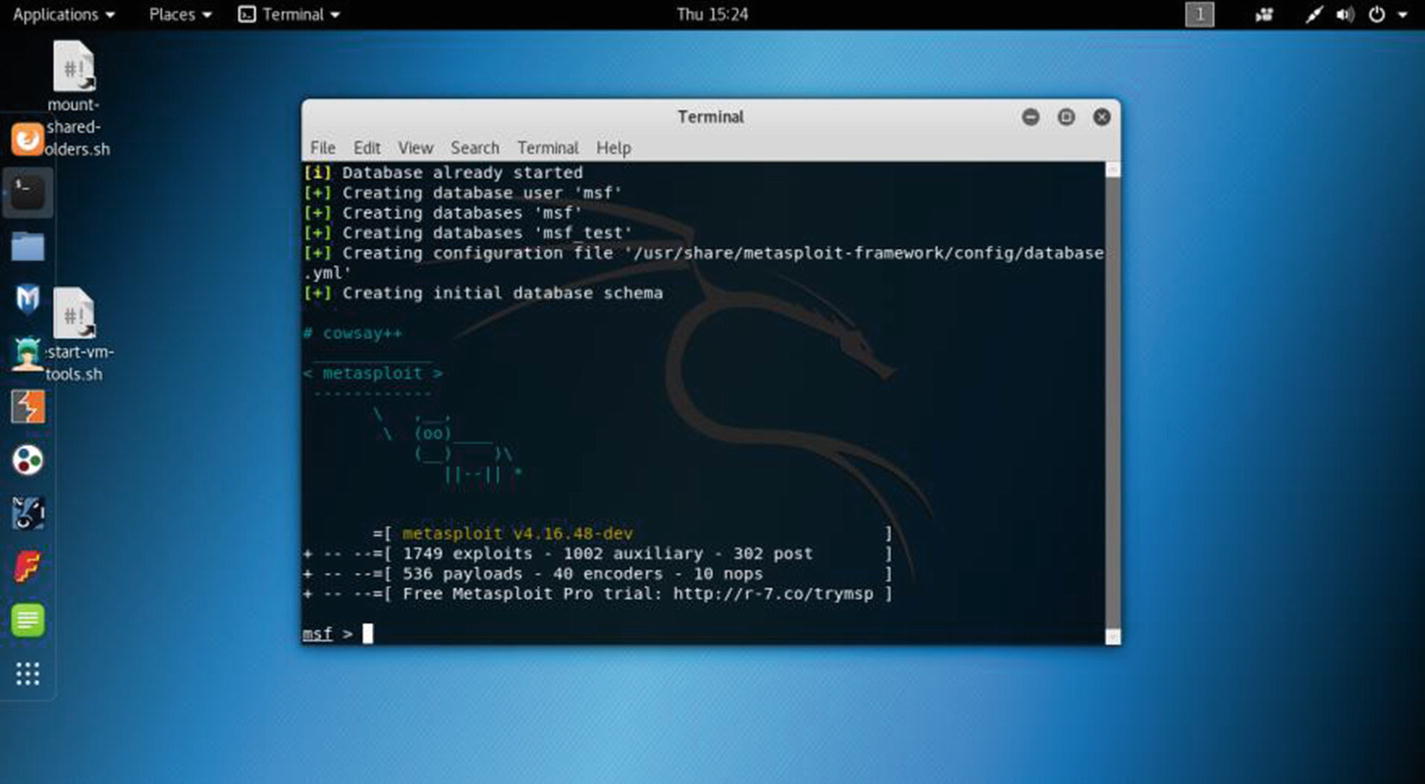Open the Places menu
This screenshot has width=1425, height=784.
click(180, 15)
